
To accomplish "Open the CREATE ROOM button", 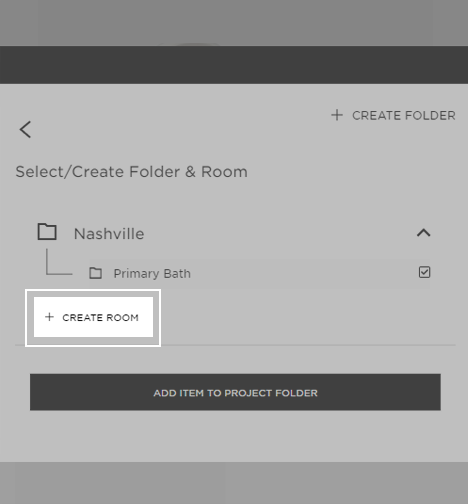I will [x=93, y=317].
